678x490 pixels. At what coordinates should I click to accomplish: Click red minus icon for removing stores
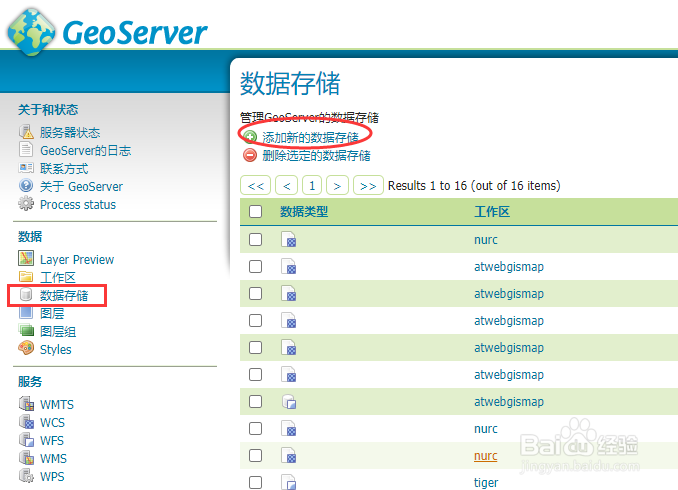(x=250, y=155)
